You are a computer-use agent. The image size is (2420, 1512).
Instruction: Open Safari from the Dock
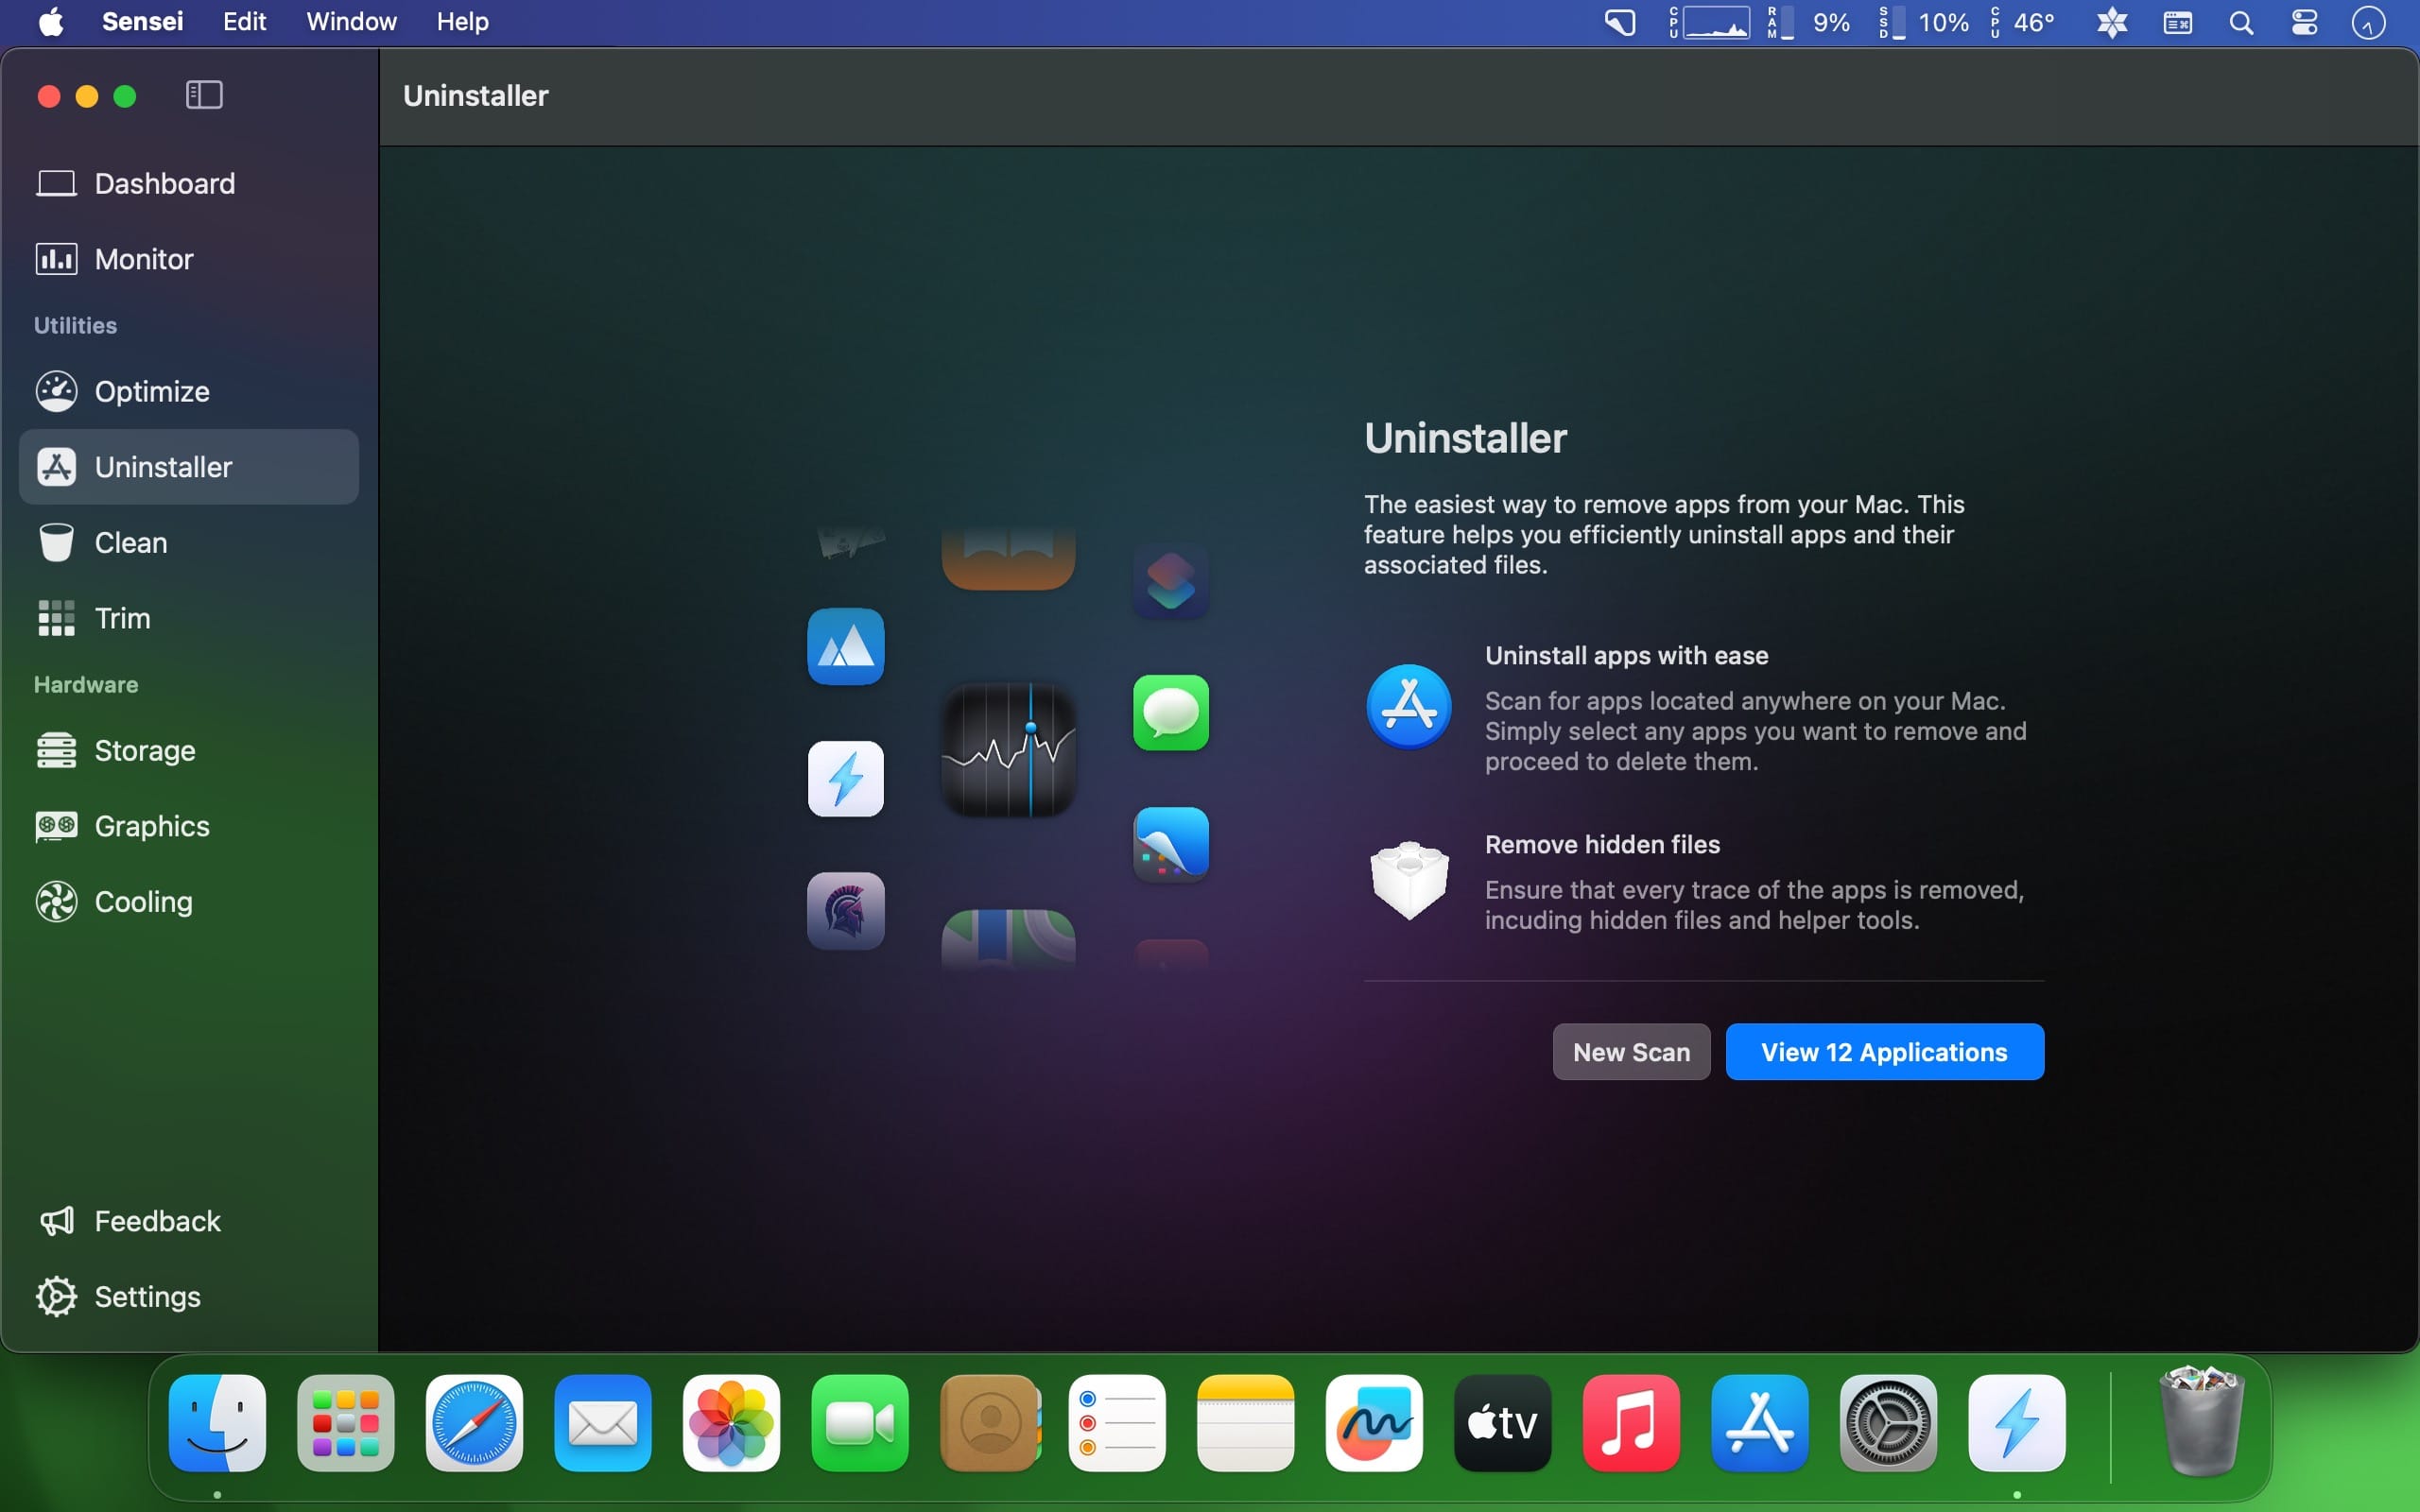click(x=474, y=1423)
